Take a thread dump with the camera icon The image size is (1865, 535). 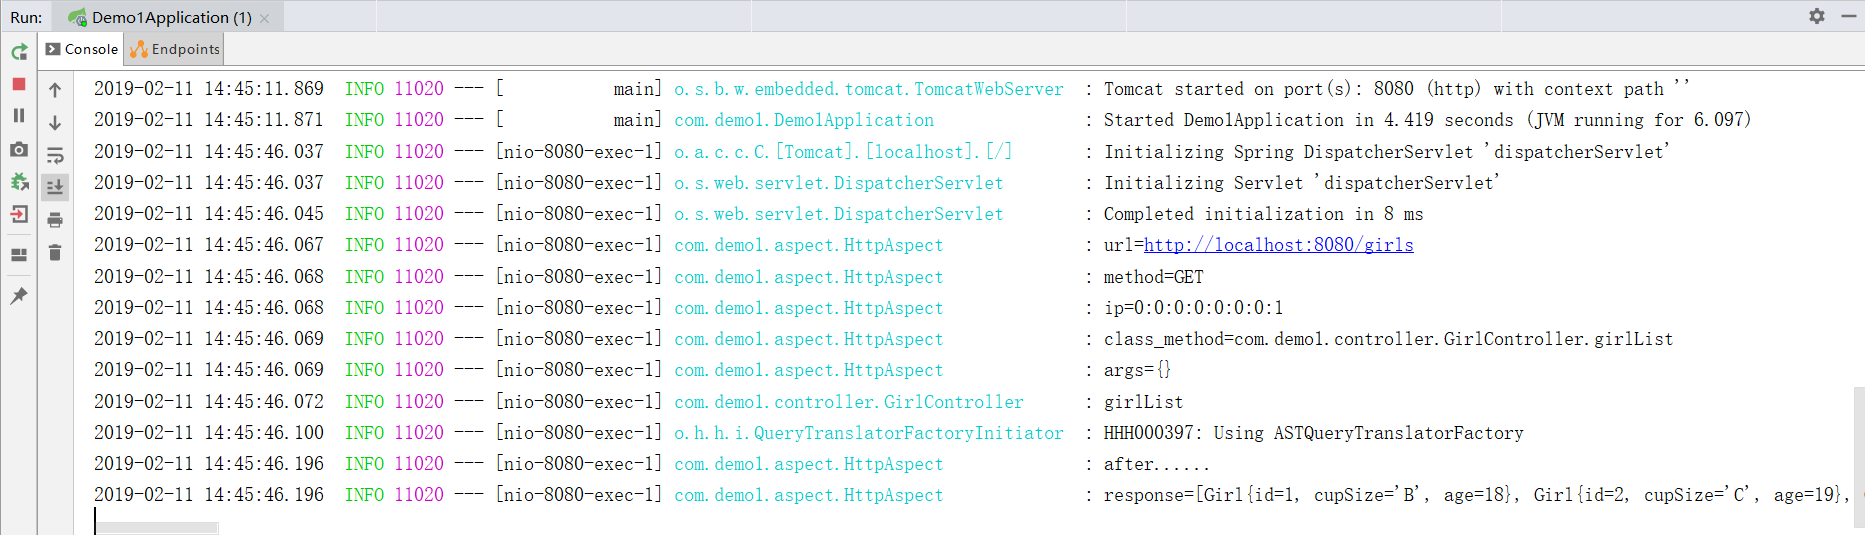click(19, 149)
